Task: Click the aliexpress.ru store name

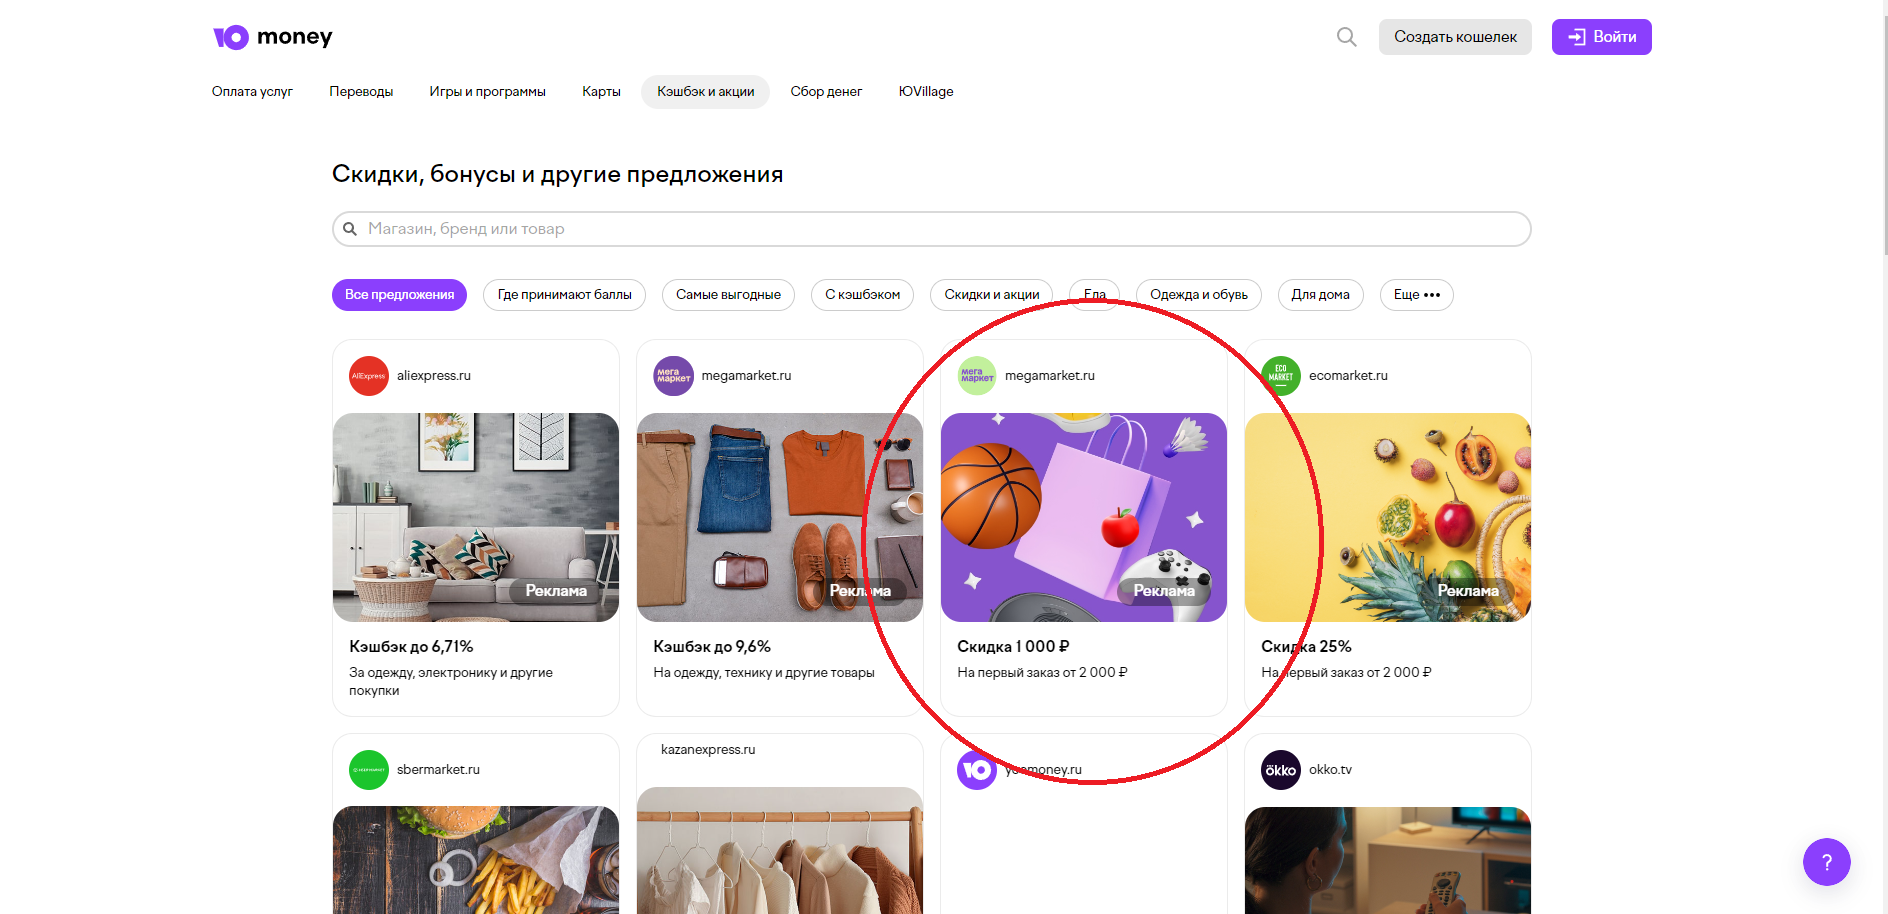Action: pos(434,376)
